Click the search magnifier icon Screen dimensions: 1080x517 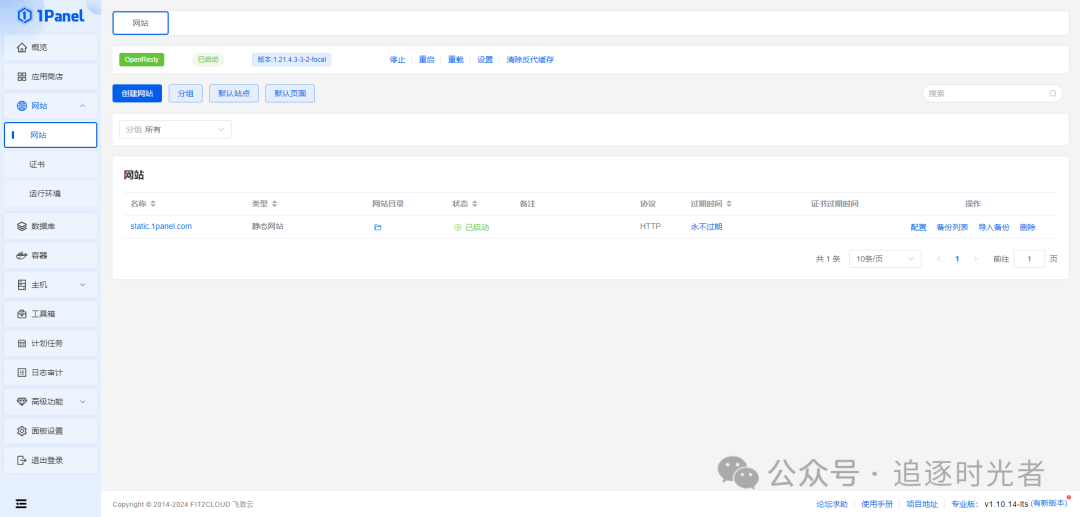tap(1053, 93)
